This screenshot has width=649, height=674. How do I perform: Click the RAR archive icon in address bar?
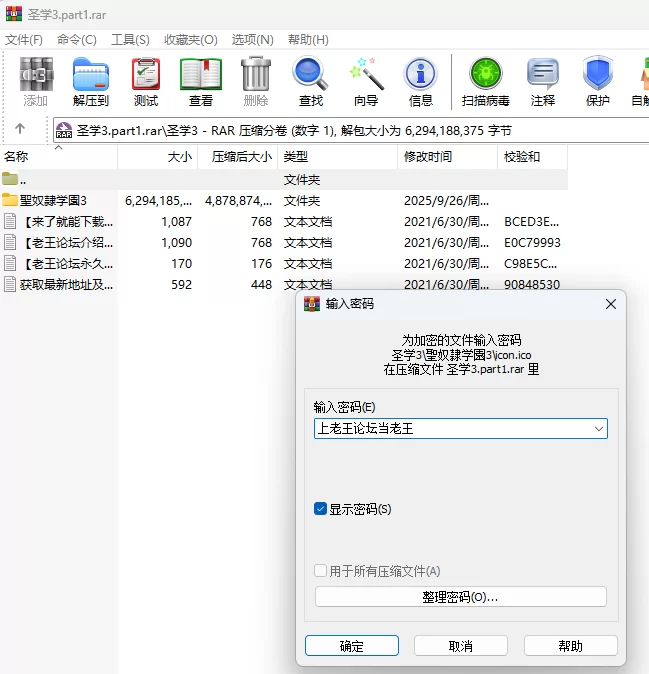tap(64, 130)
